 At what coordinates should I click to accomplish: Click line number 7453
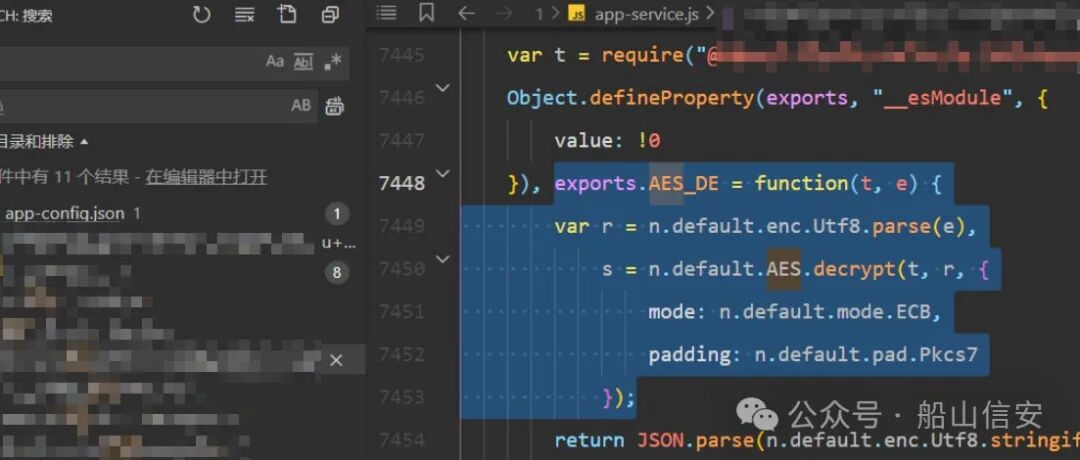(x=402, y=397)
